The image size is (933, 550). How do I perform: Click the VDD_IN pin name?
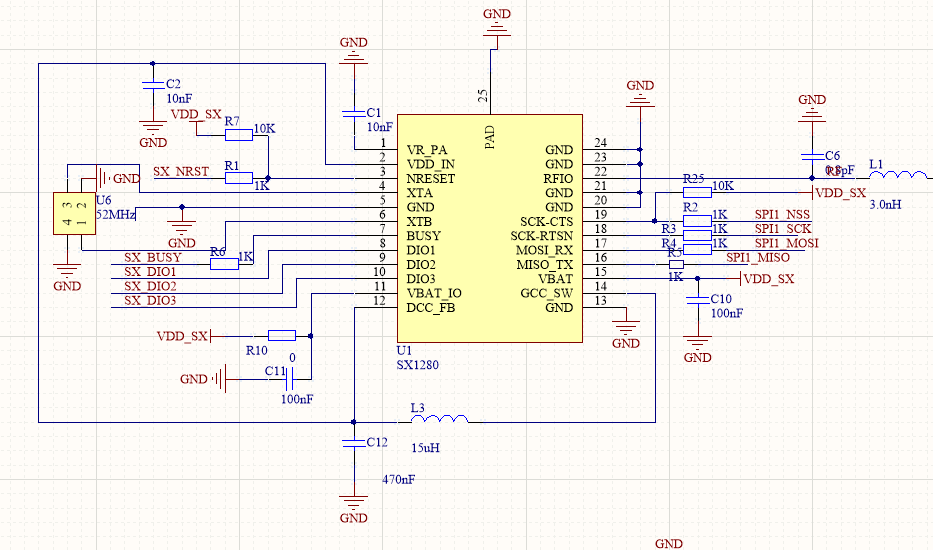(431, 164)
